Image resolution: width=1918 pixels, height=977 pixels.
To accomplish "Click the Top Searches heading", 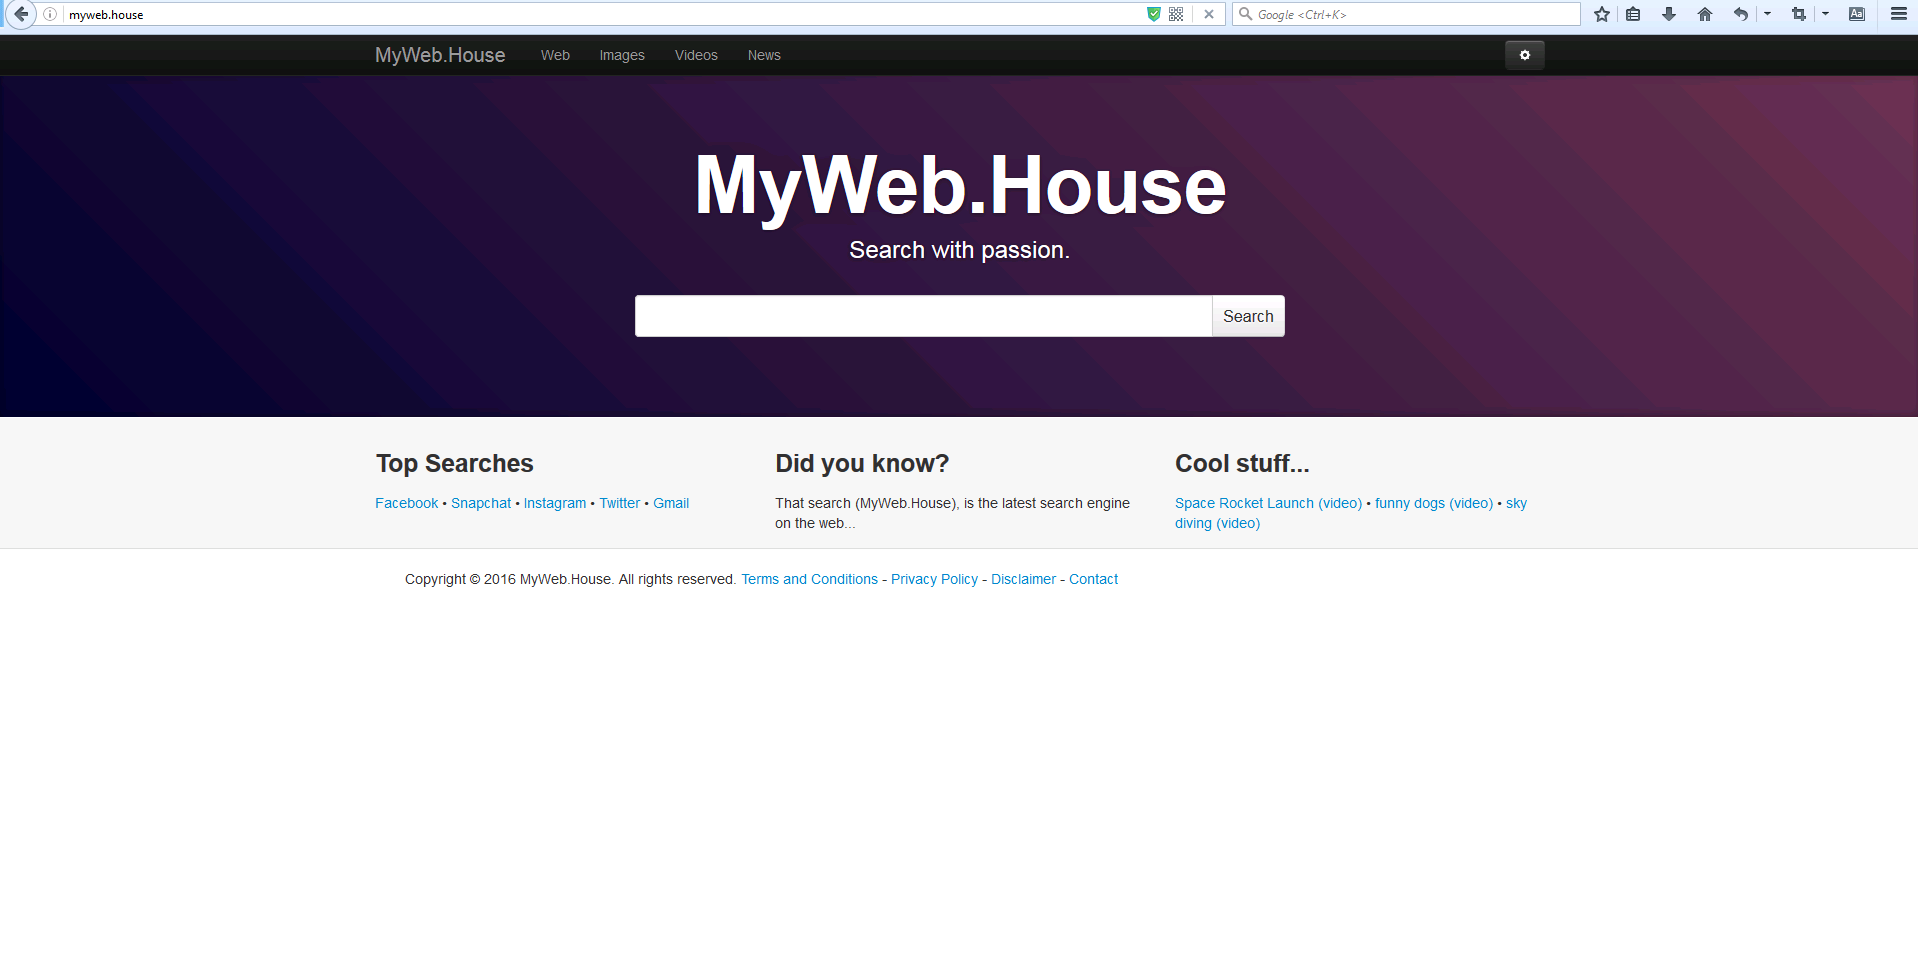I will [455, 463].
